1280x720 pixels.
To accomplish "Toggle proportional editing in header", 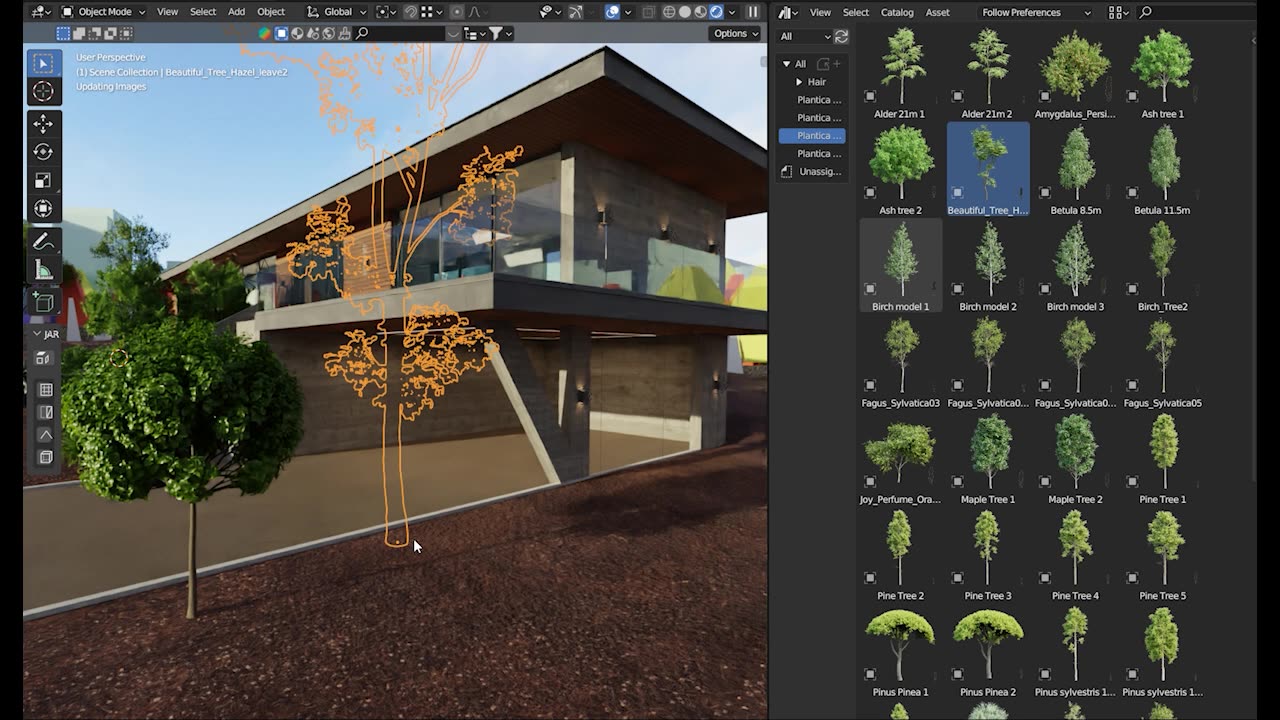I will 457,12.
